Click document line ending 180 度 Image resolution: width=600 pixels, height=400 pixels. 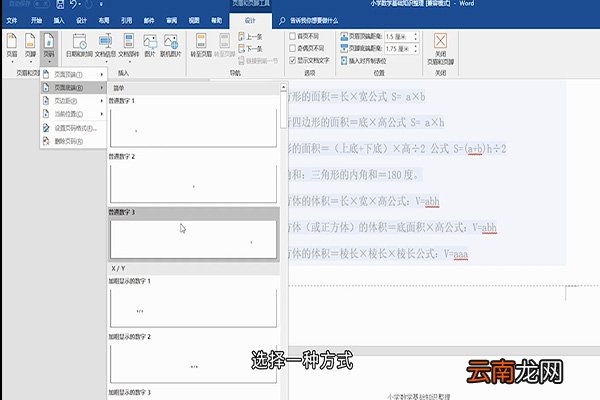coord(353,175)
